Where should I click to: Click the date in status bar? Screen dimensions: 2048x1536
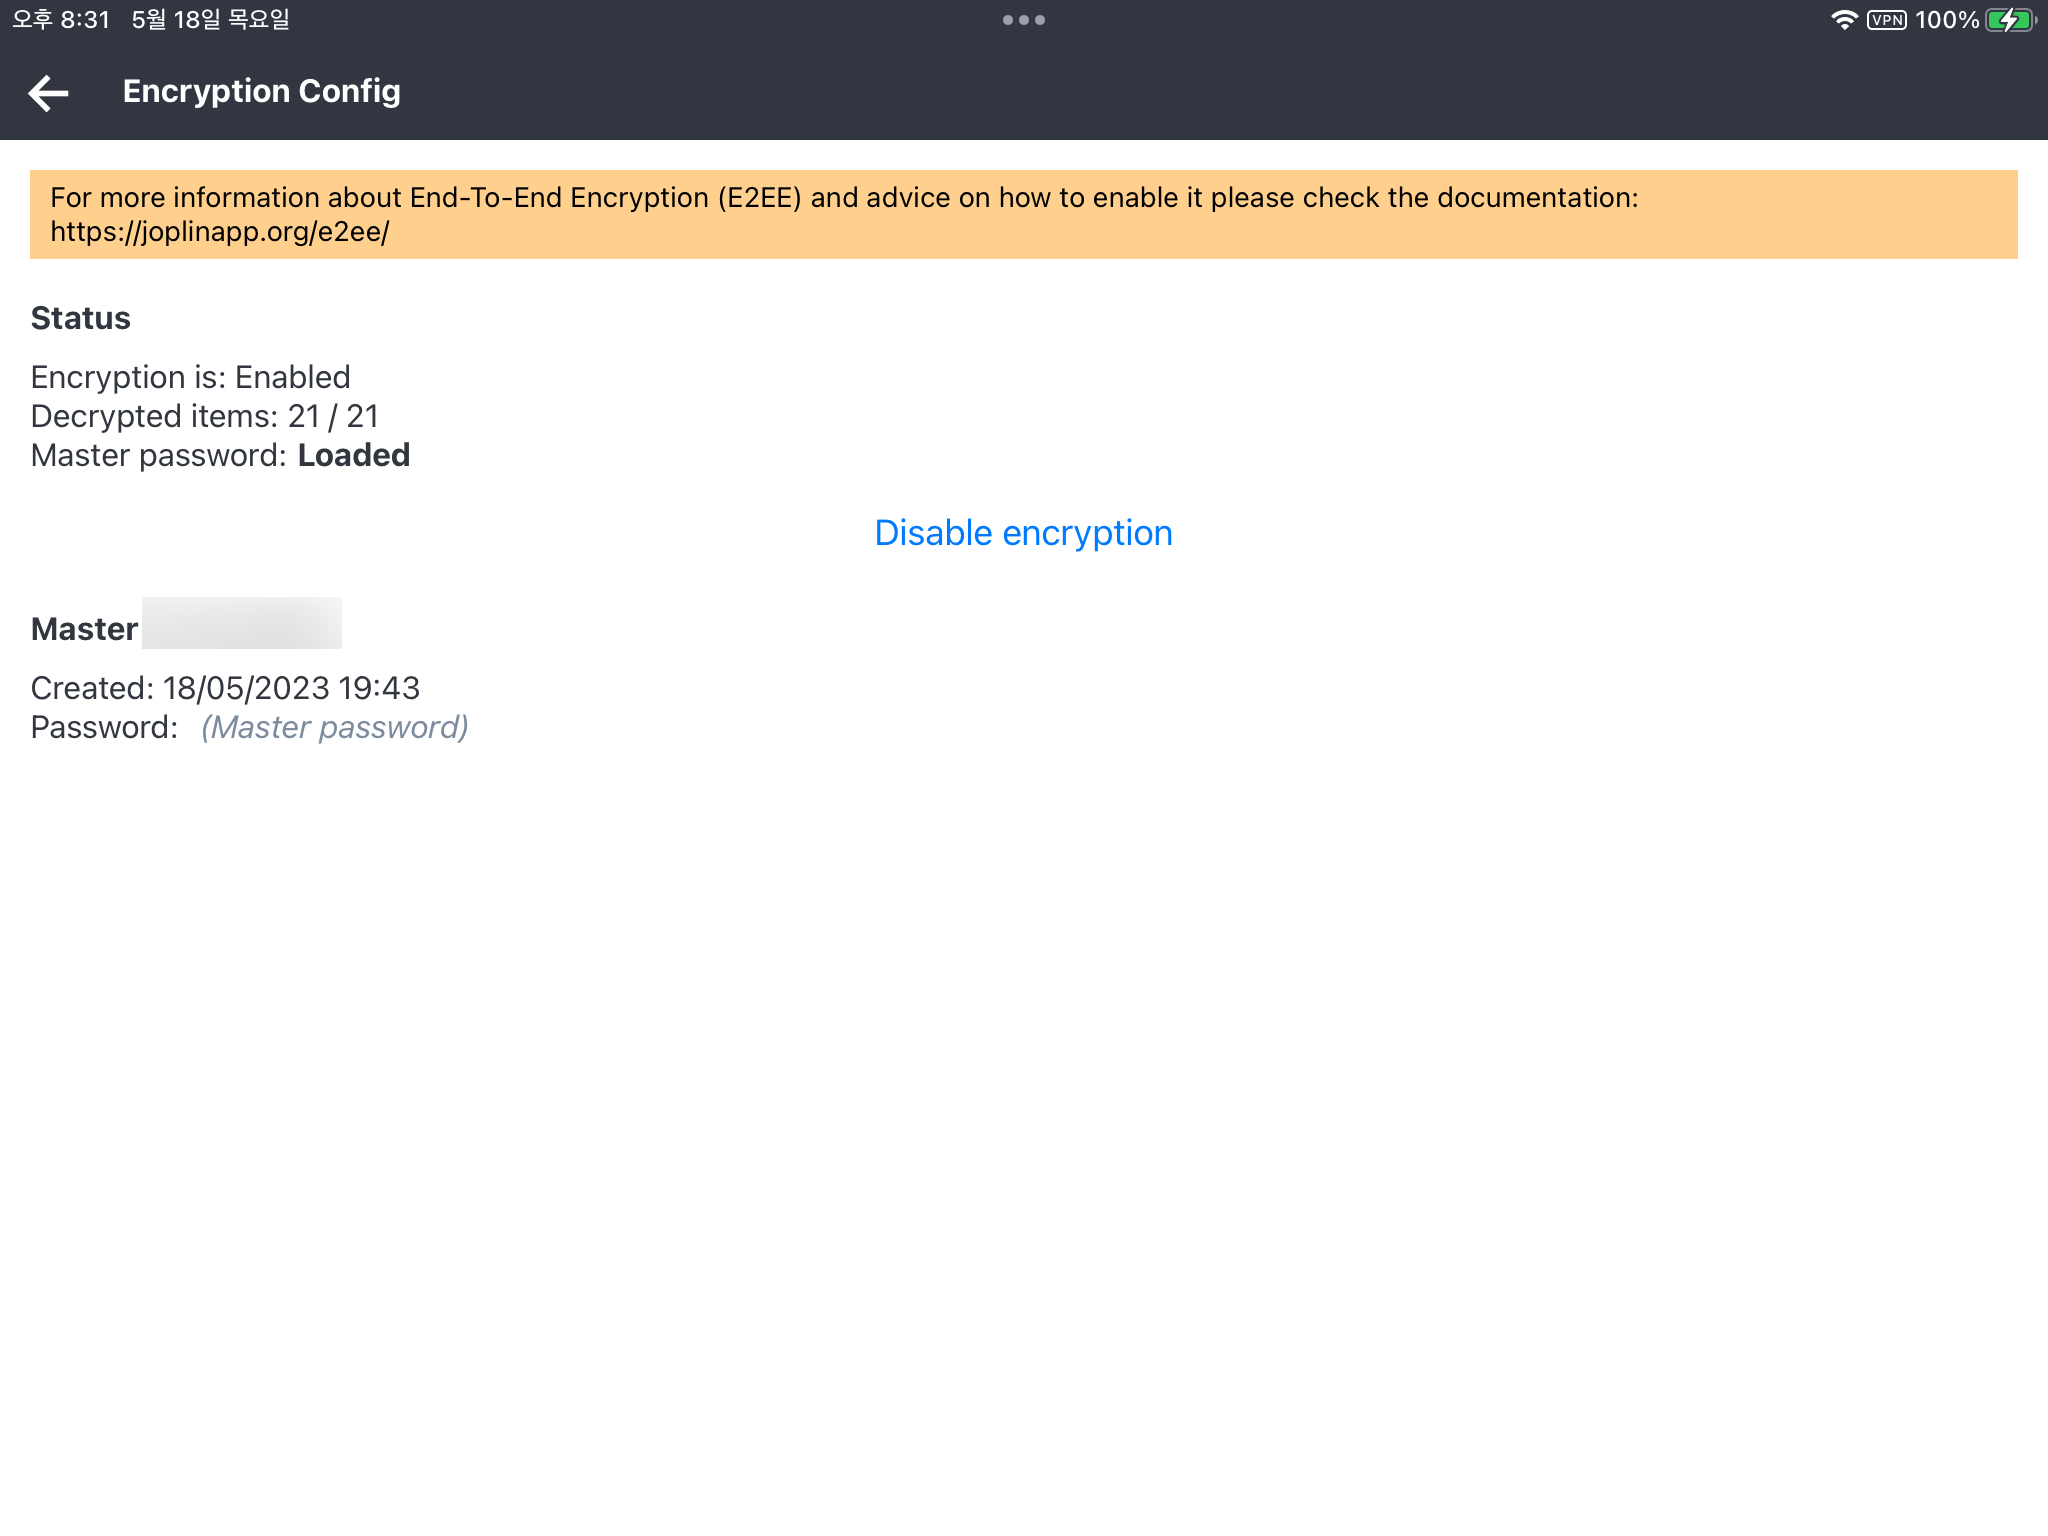point(210,20)
